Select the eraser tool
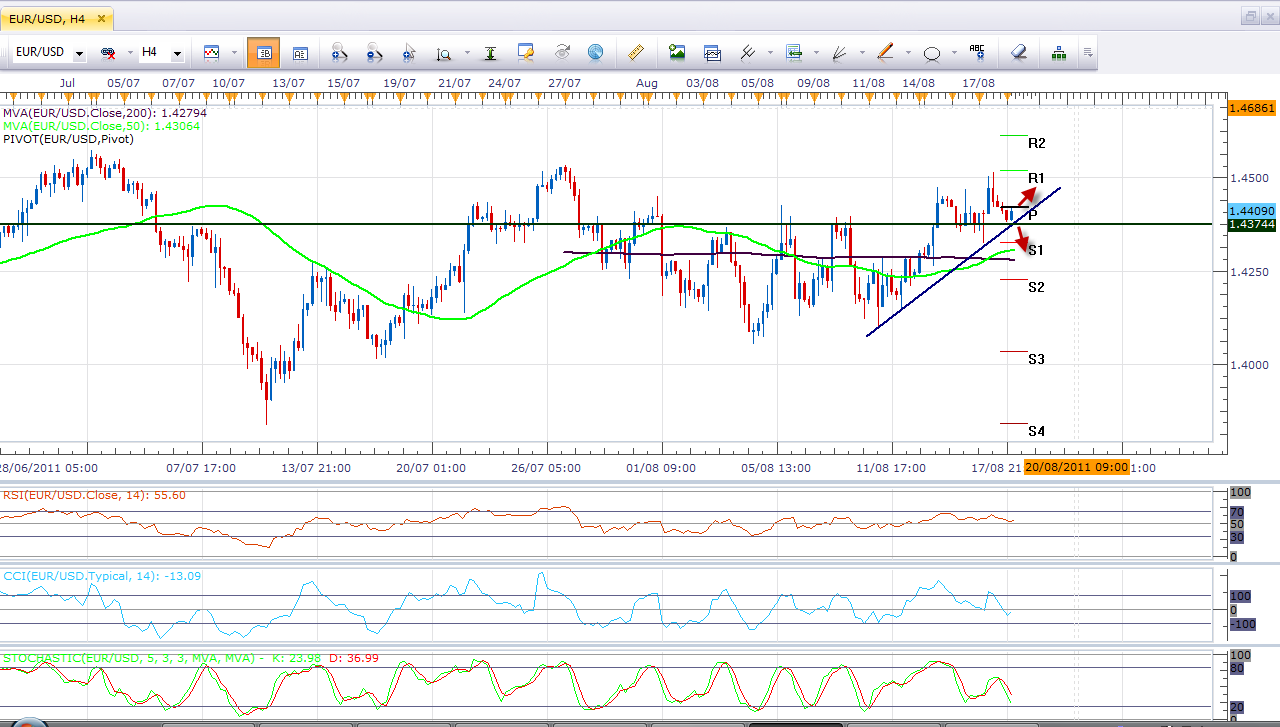The height and width of the screenshot is (727, 1280). [x=1018, y=52]
